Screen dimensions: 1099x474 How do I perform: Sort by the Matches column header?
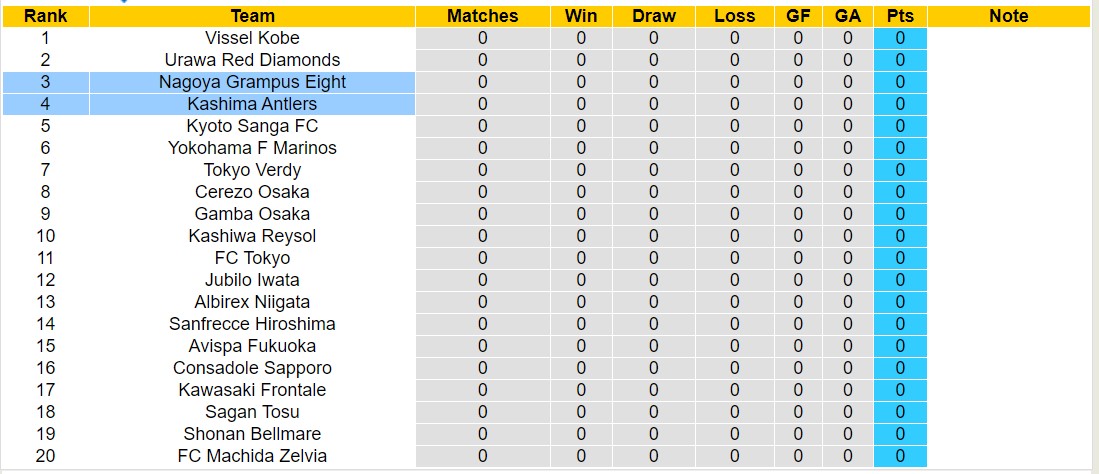click(x=483, y=16)
